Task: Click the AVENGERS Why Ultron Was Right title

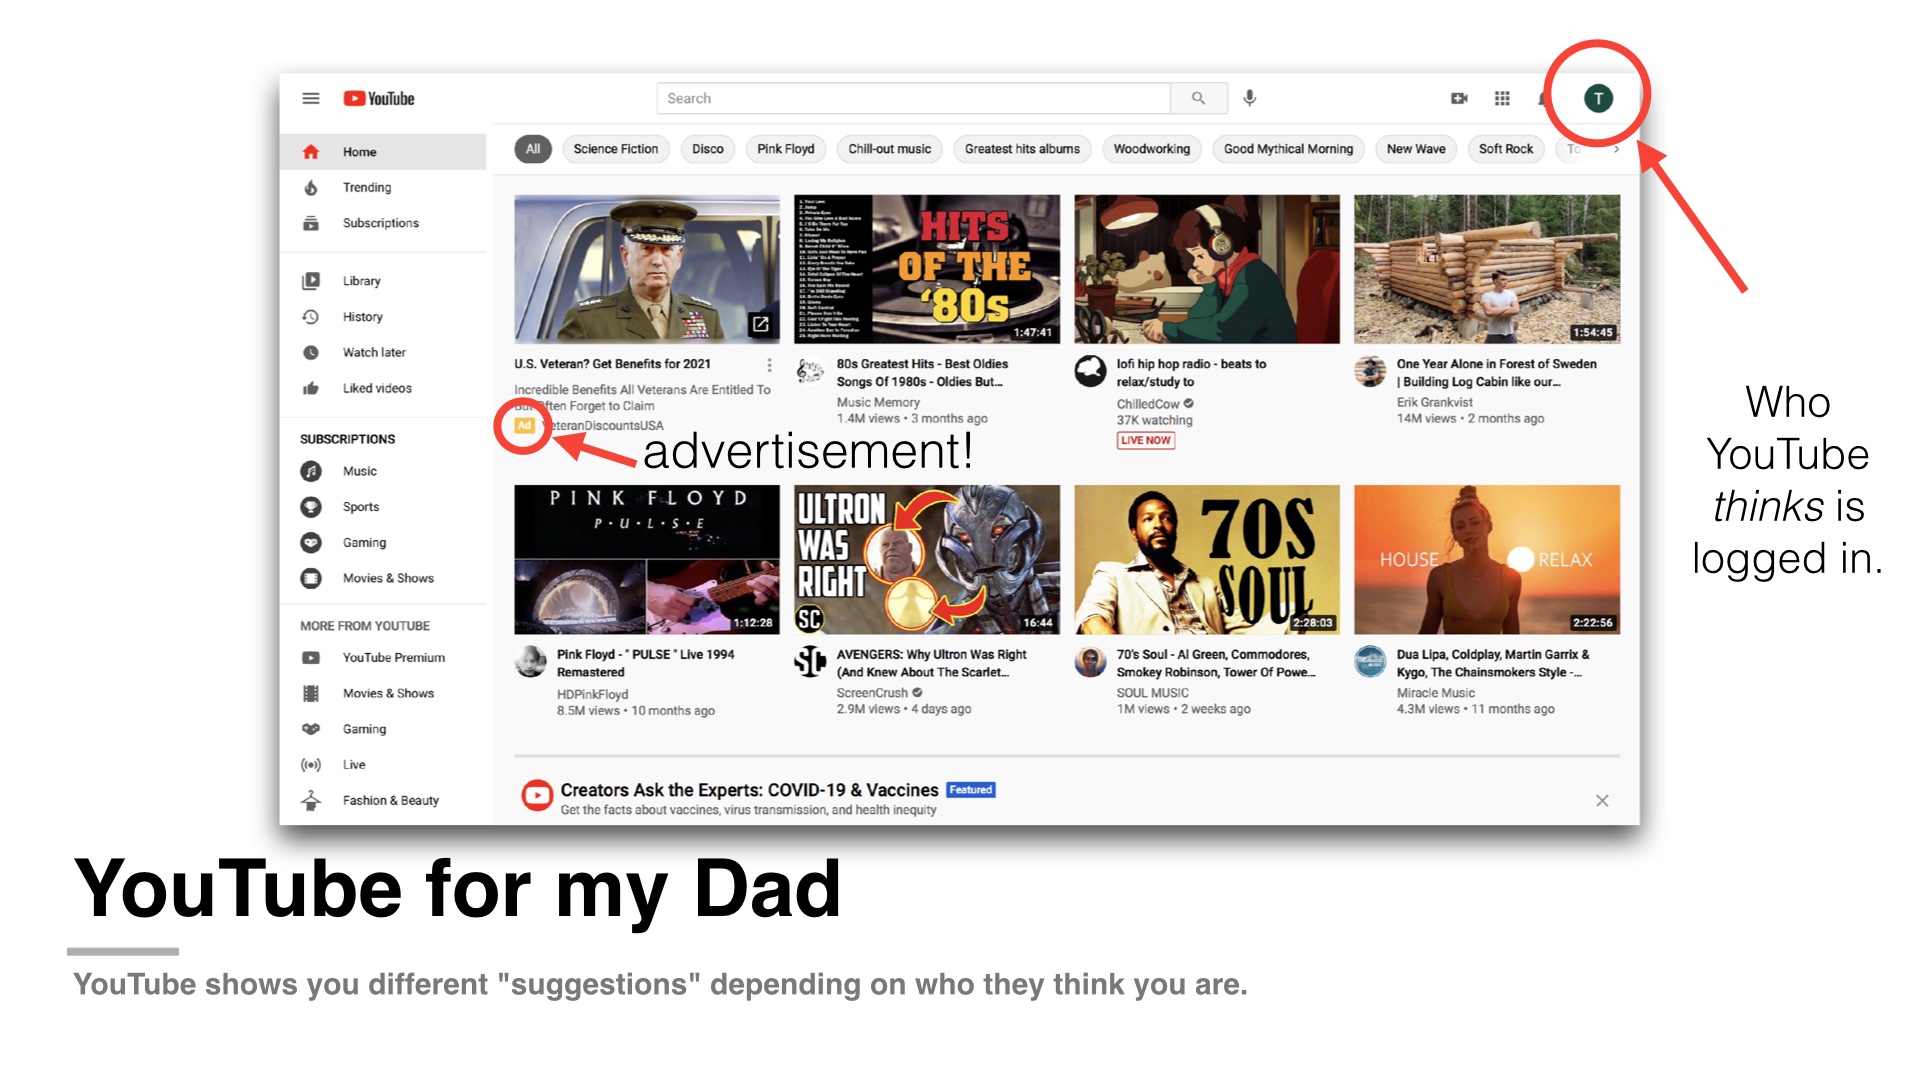Action: point(931,663)
